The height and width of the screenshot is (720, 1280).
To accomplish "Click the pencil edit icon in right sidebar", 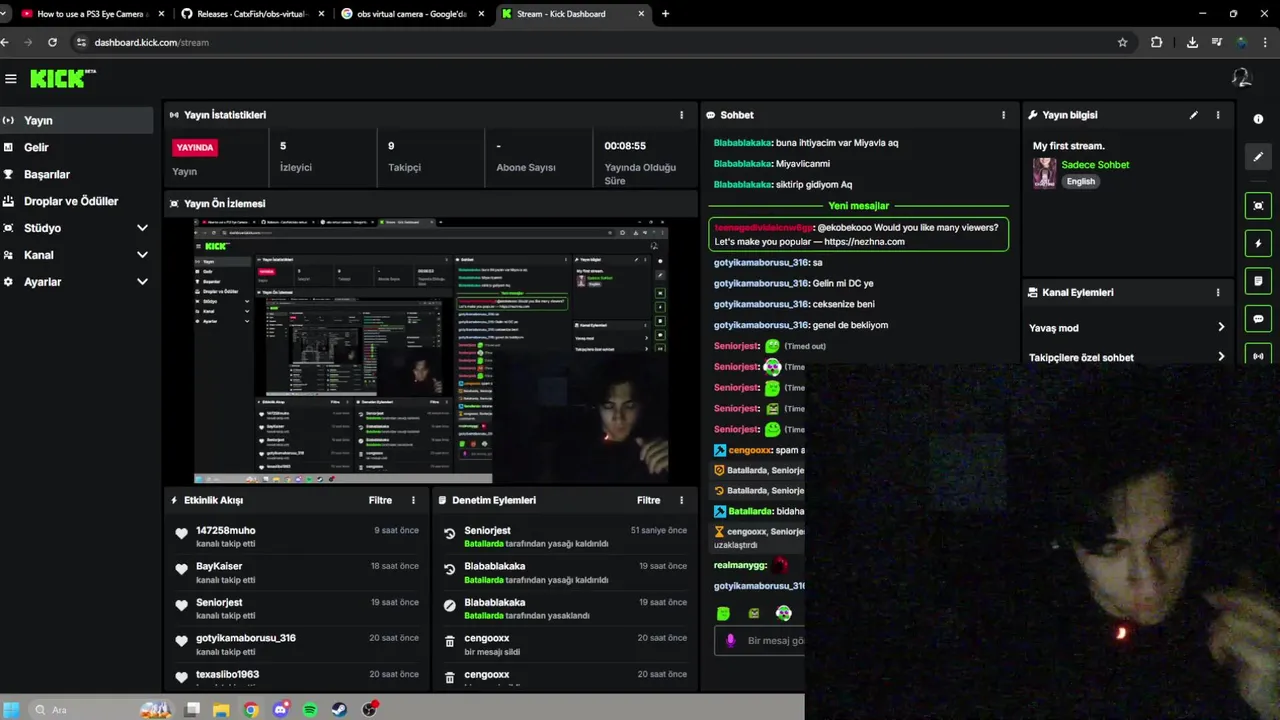I will point(1258,157).
